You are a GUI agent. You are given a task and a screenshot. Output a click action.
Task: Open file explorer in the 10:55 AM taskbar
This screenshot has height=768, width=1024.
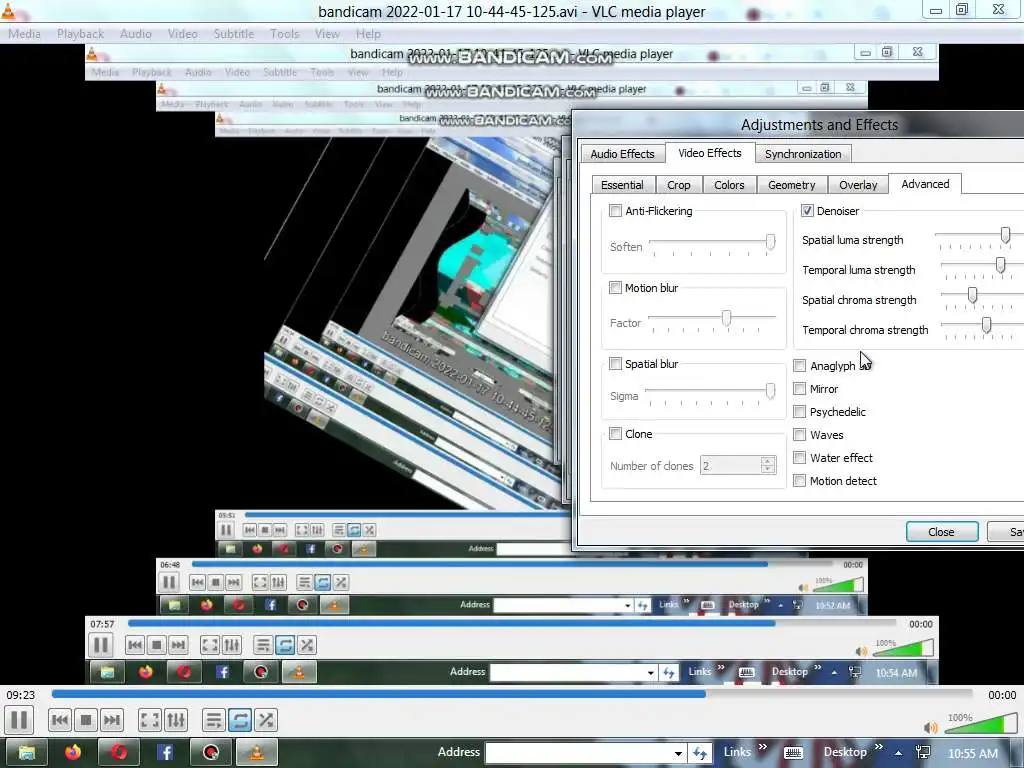[x=26, y=752]
